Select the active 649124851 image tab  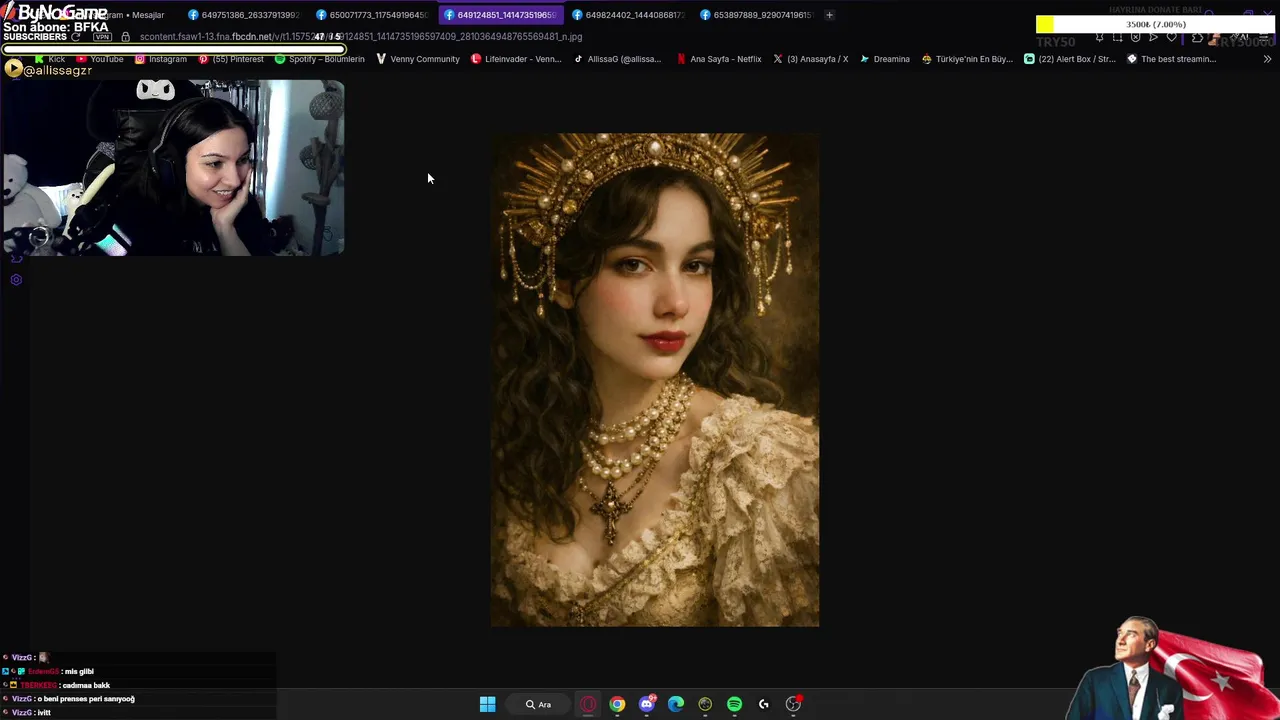click(500, 15)
